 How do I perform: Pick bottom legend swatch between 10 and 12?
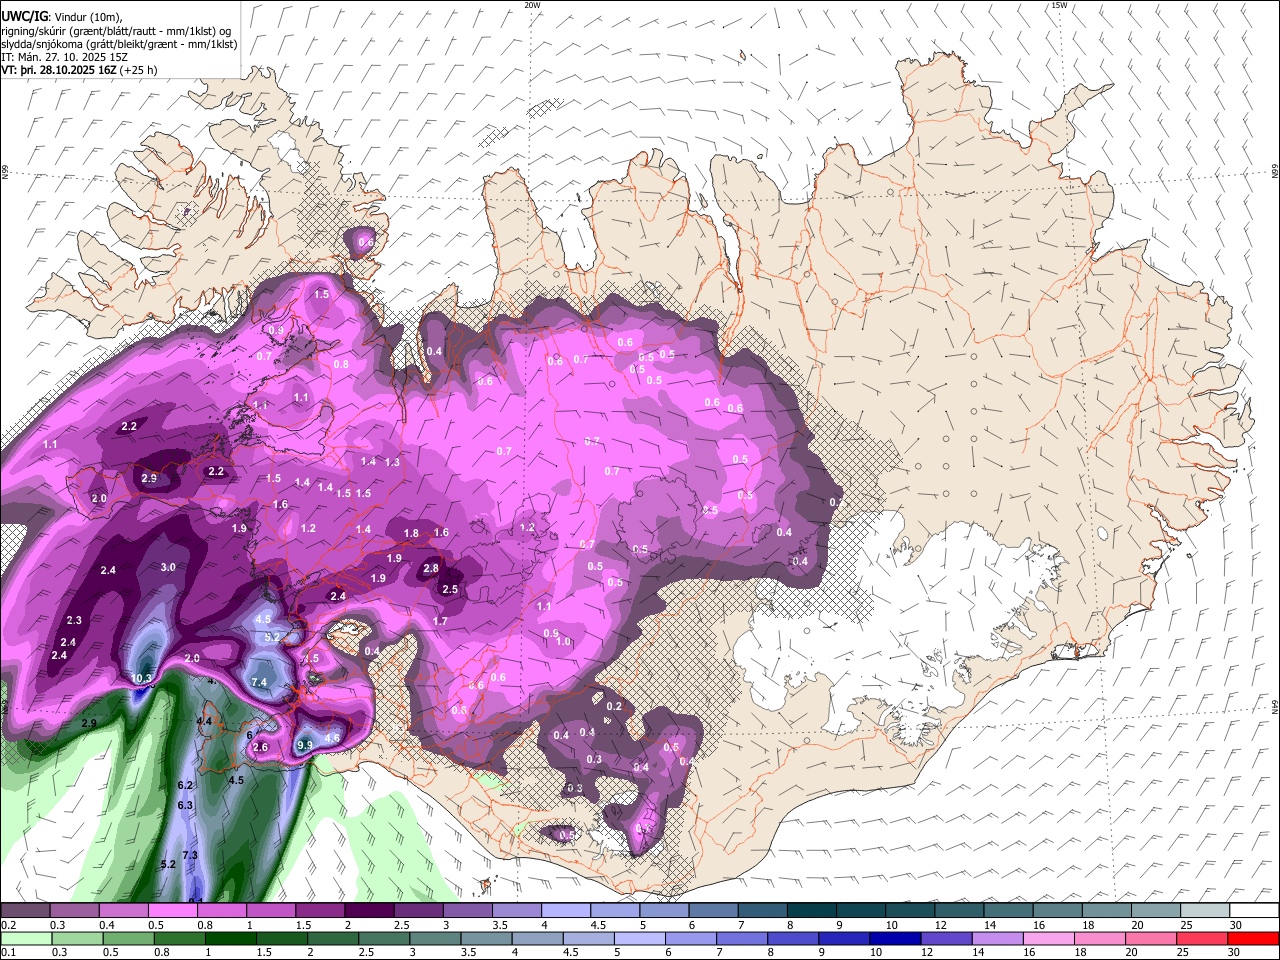click(x=894, y=938)
